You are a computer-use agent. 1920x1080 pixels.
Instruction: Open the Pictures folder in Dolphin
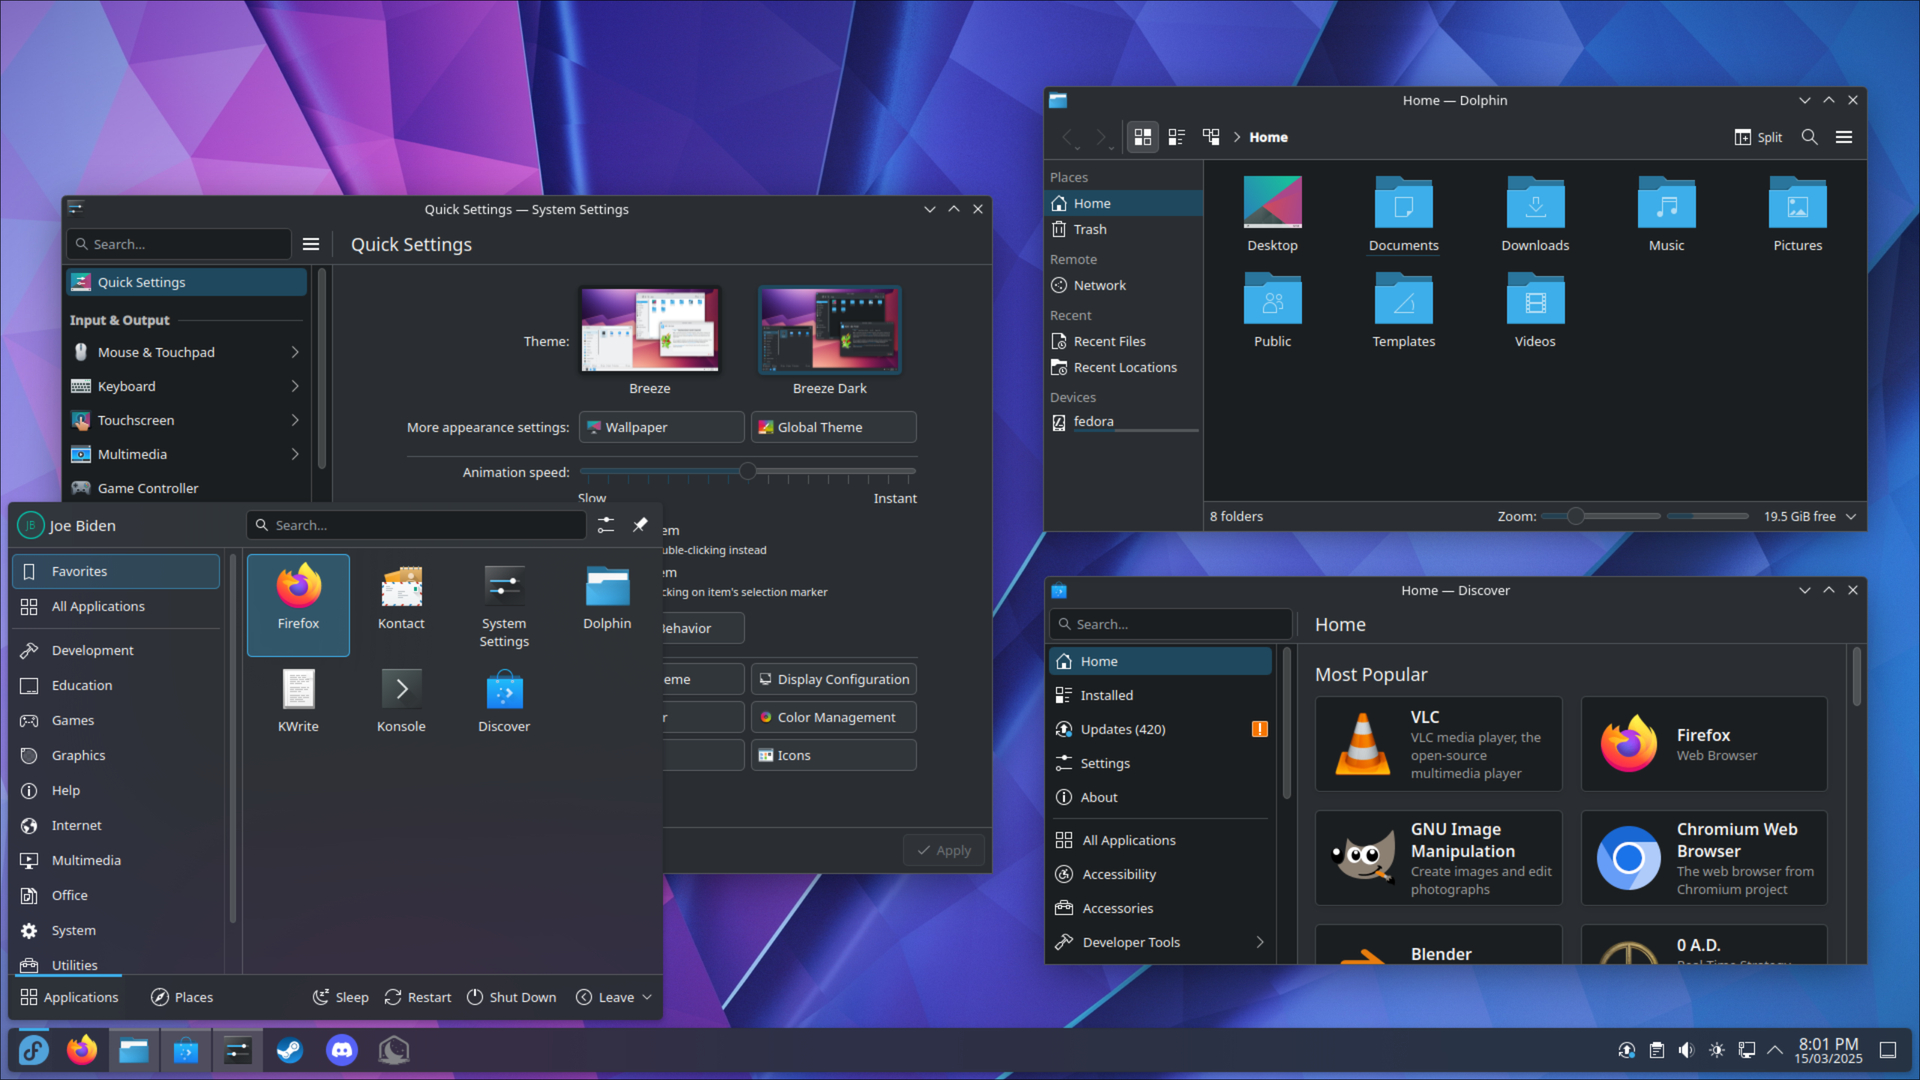pyautogui.click(x=1798, y=215)
